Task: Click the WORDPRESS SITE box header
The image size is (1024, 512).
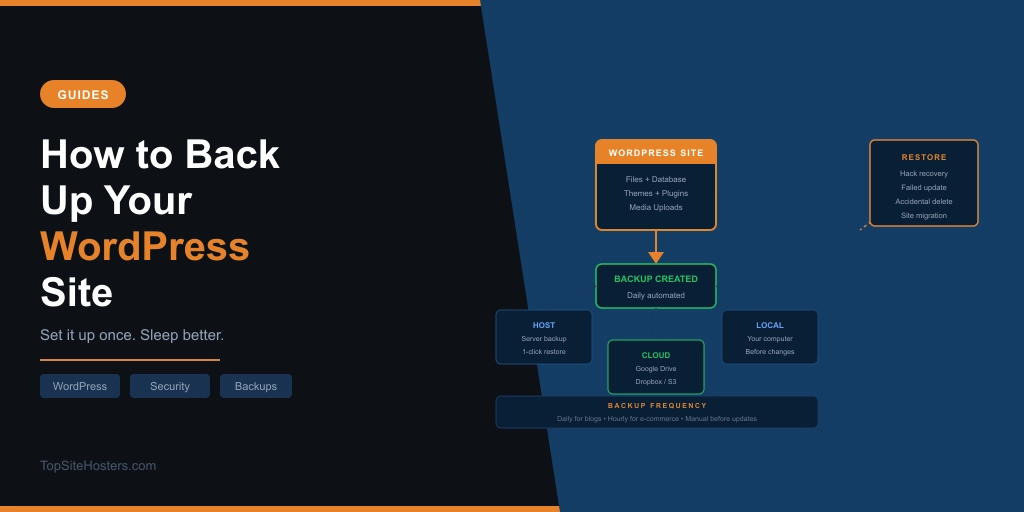Action: click(x=656, y=153)
